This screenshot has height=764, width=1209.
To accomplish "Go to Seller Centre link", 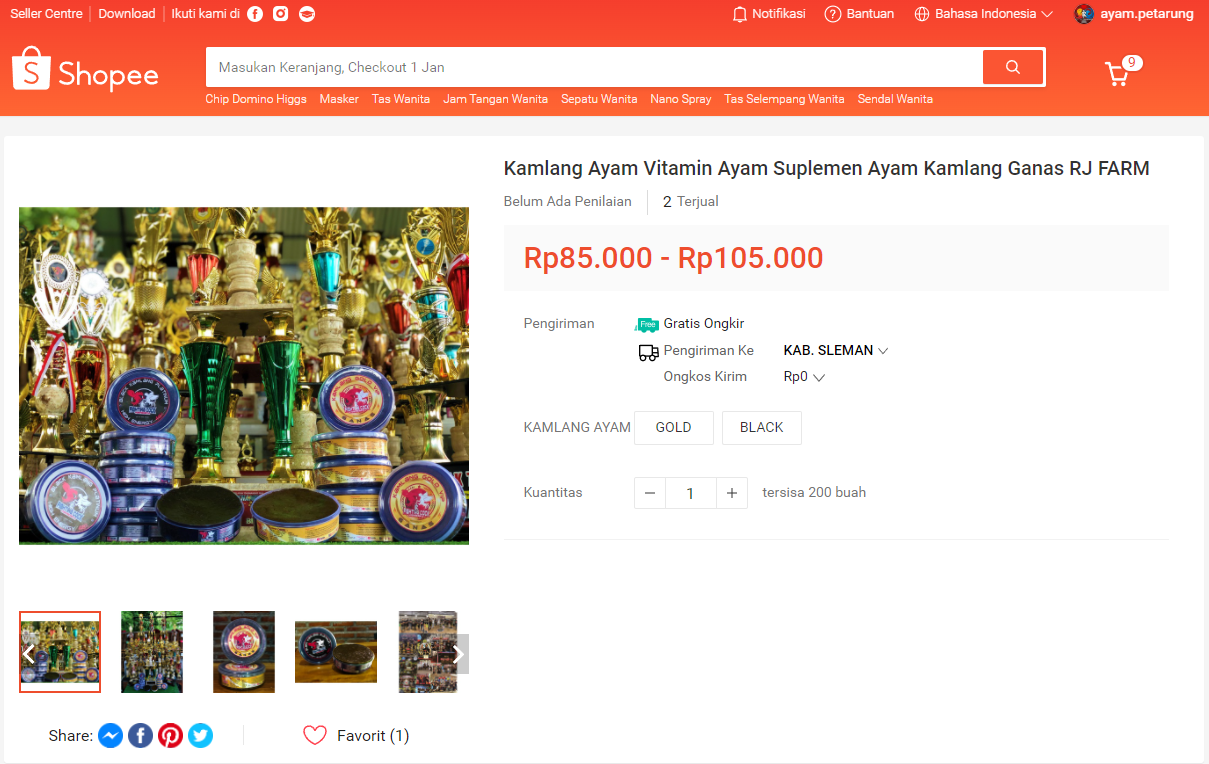I will [46, 14].
